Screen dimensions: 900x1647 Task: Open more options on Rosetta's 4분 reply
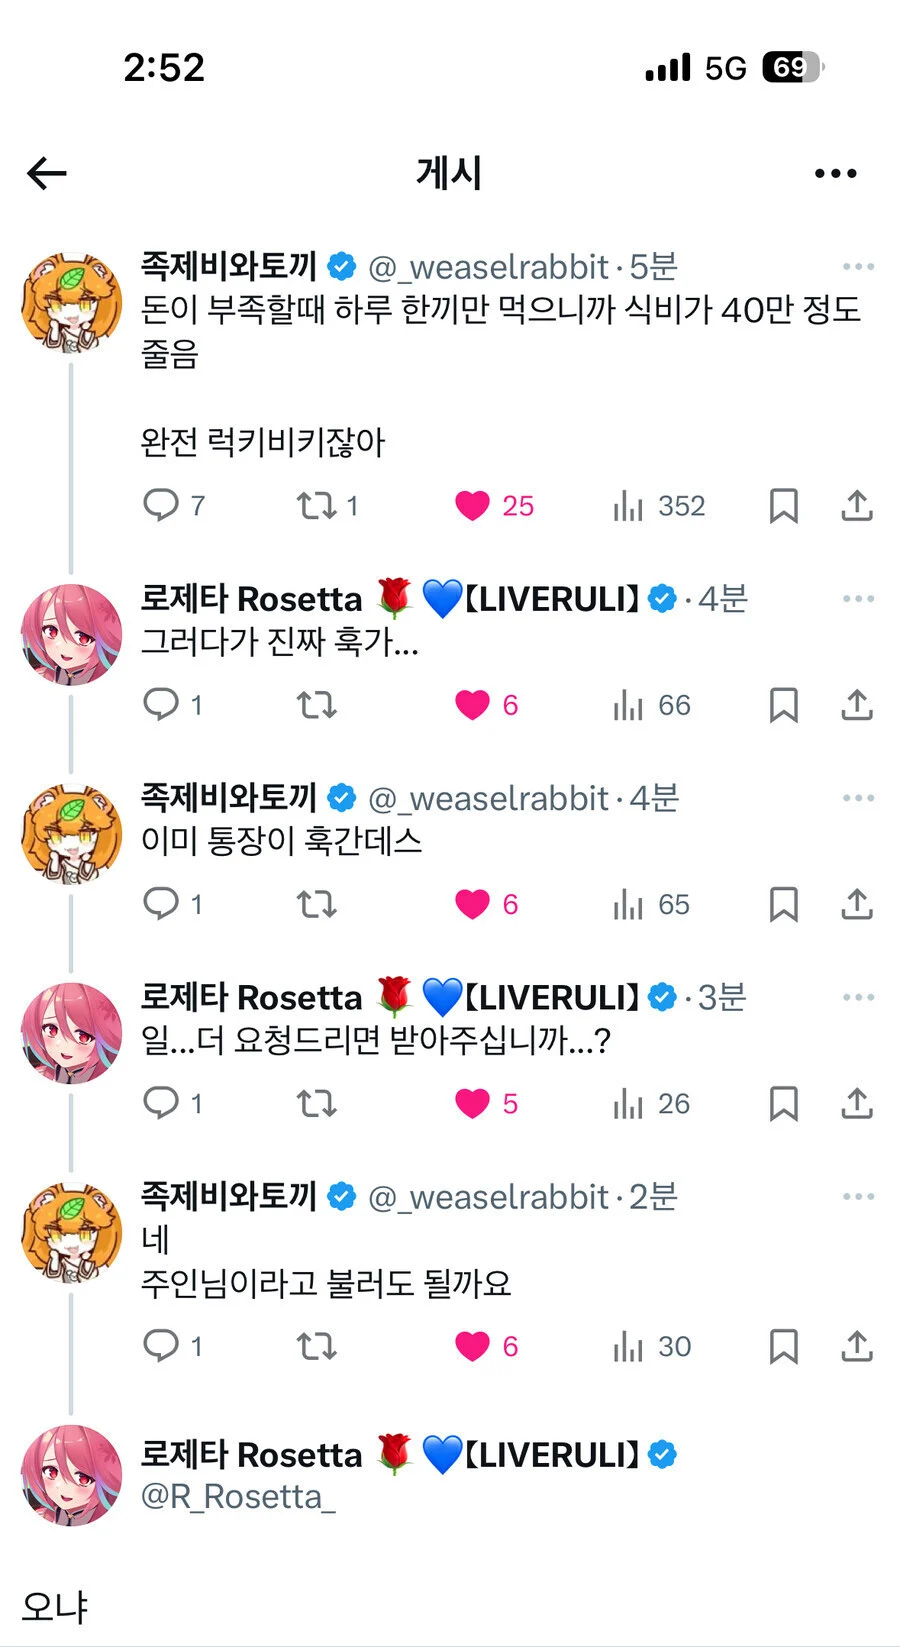click(x=858, y=599)
